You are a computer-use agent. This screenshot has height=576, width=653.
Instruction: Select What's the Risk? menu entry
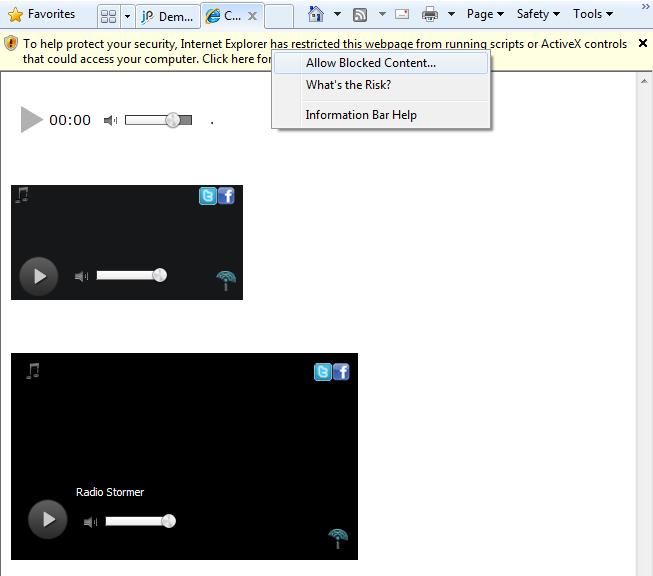point(381,85)
